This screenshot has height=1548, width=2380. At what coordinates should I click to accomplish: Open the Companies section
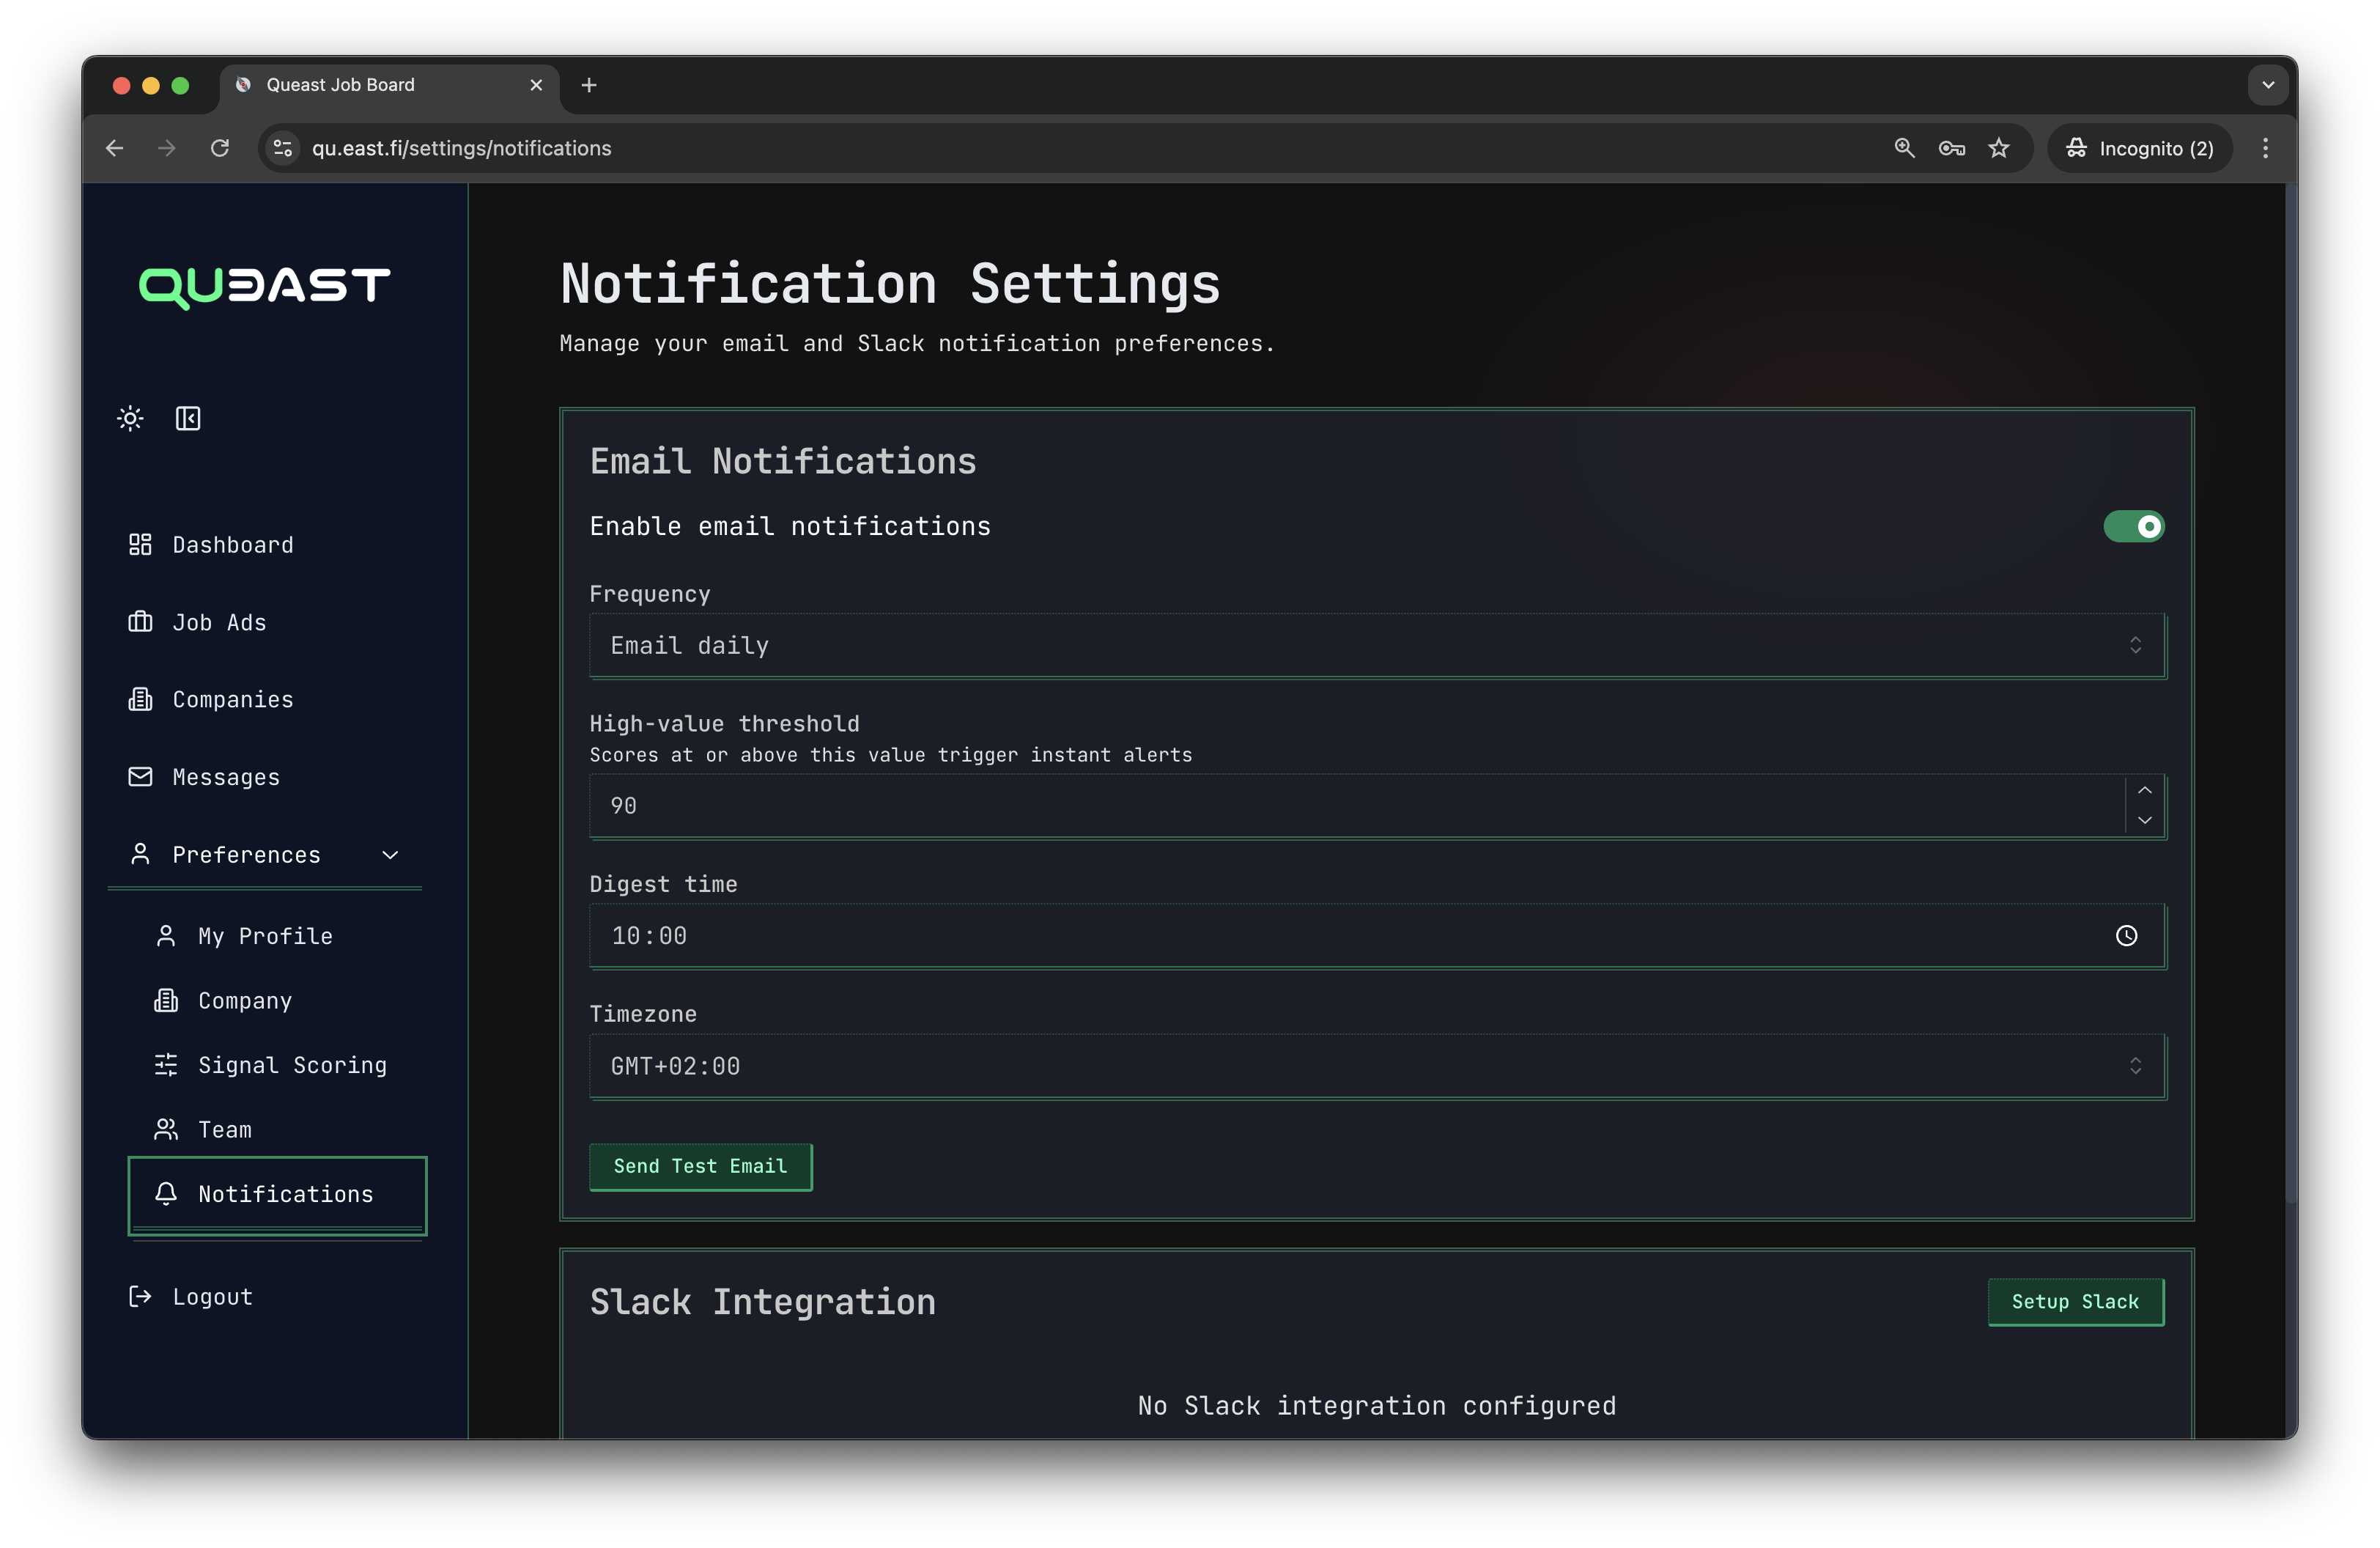coord(232,699)
